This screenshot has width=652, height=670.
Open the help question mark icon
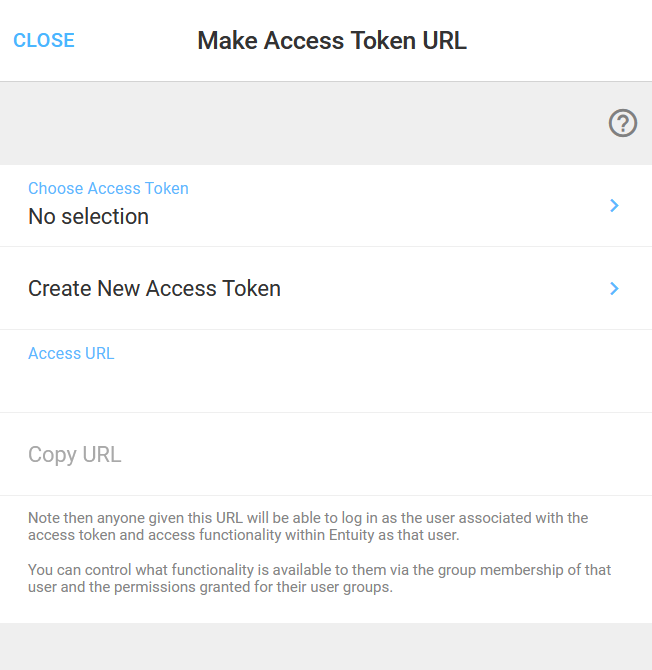pyautogui.click(x=623, y=123)
